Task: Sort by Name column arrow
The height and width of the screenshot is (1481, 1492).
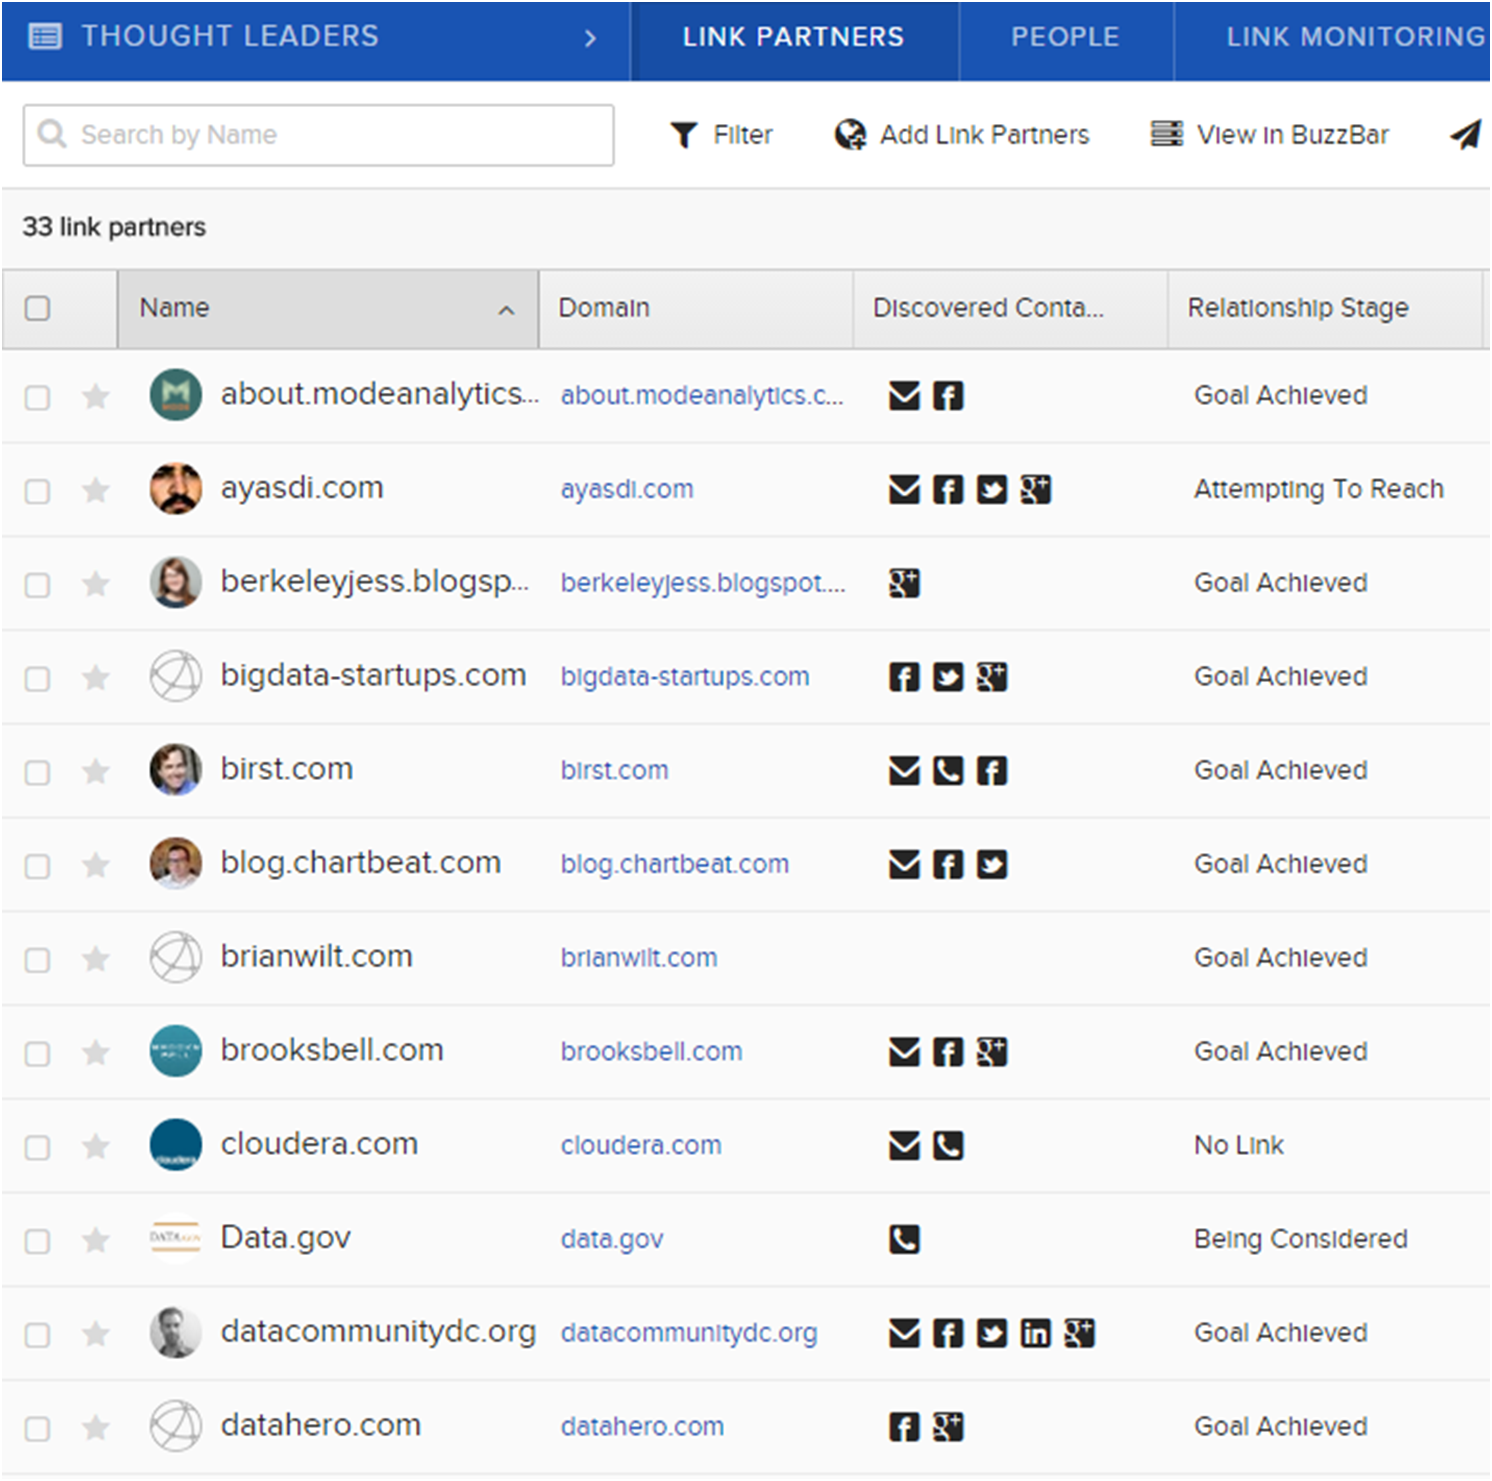Action: [506, 310]
